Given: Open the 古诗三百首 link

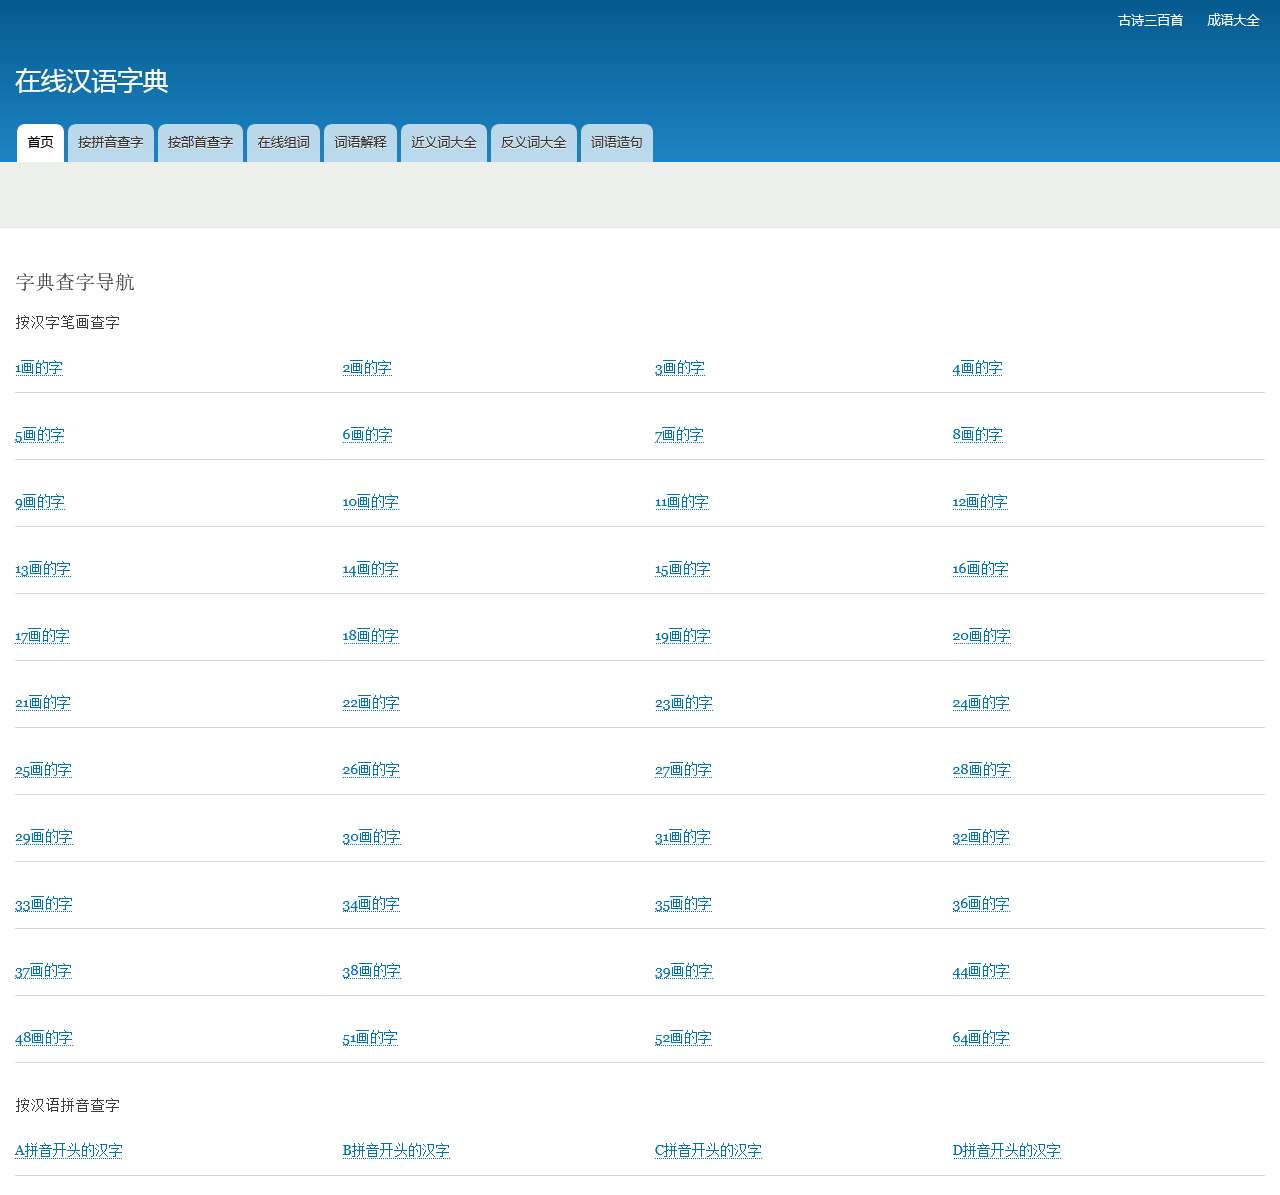Looking at the screenshot, I should (1150, 20).
